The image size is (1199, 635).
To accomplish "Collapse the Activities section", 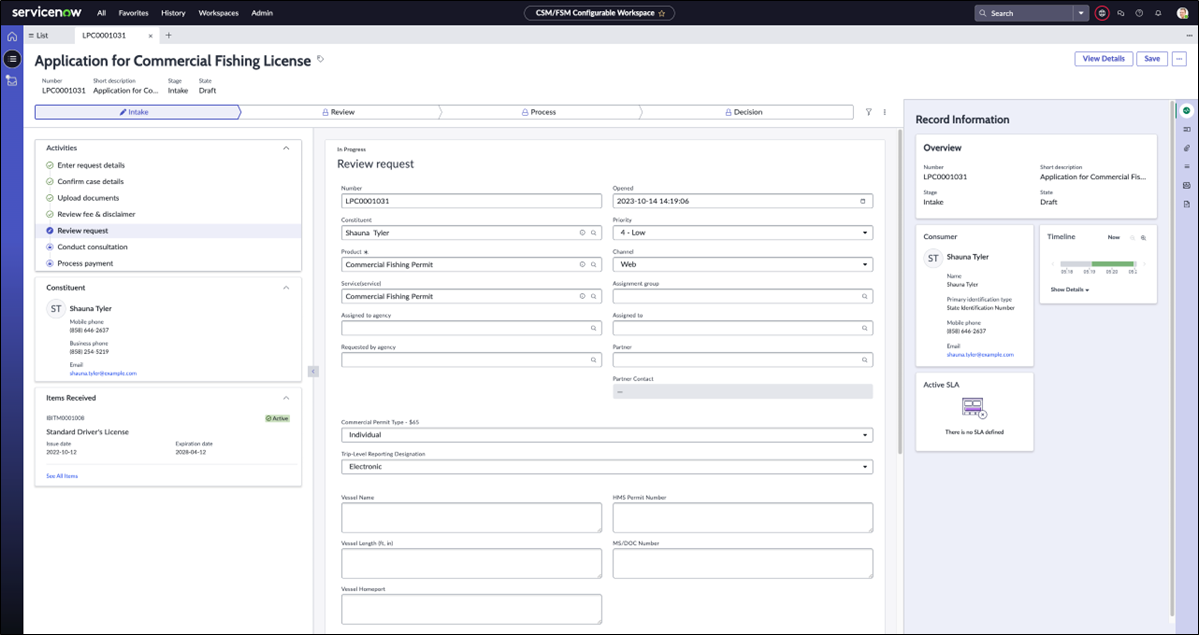I will click(286, 148).
